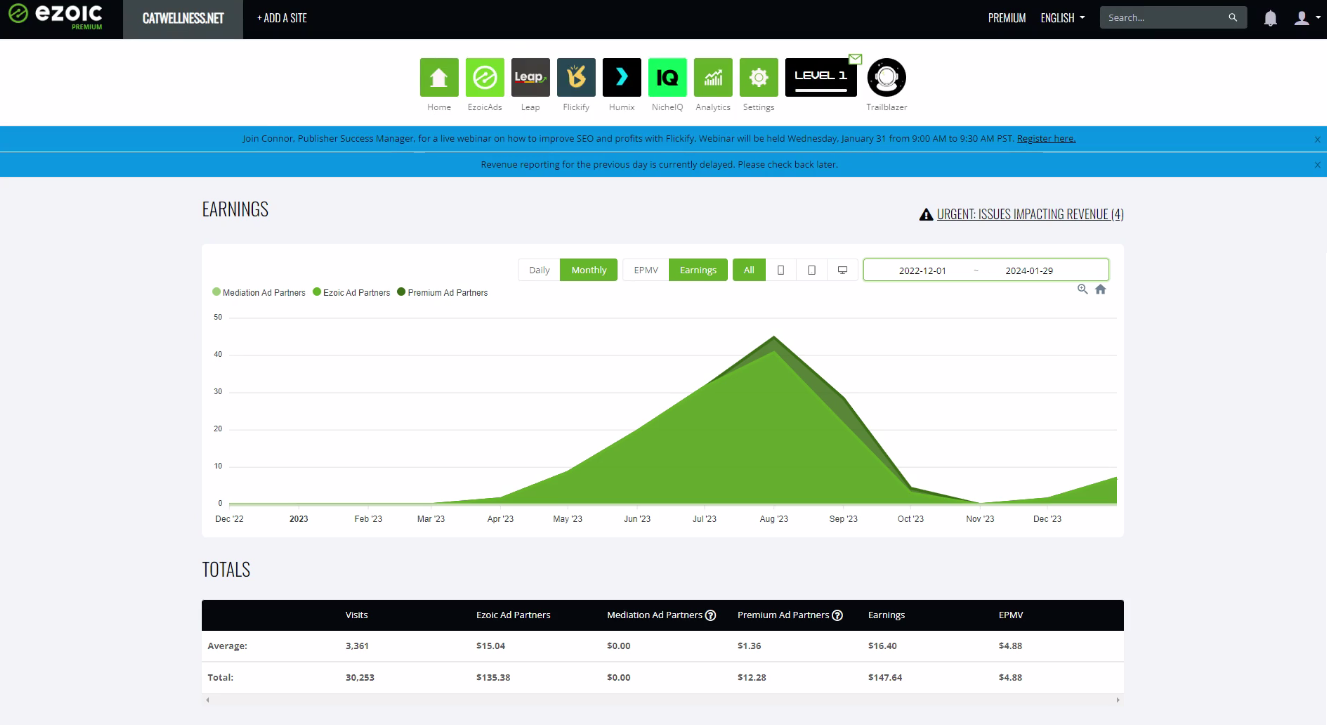Show EPMV metric on chart
Screen dimensions: 1327x726
pyautogui.click(x=645, y=270)
